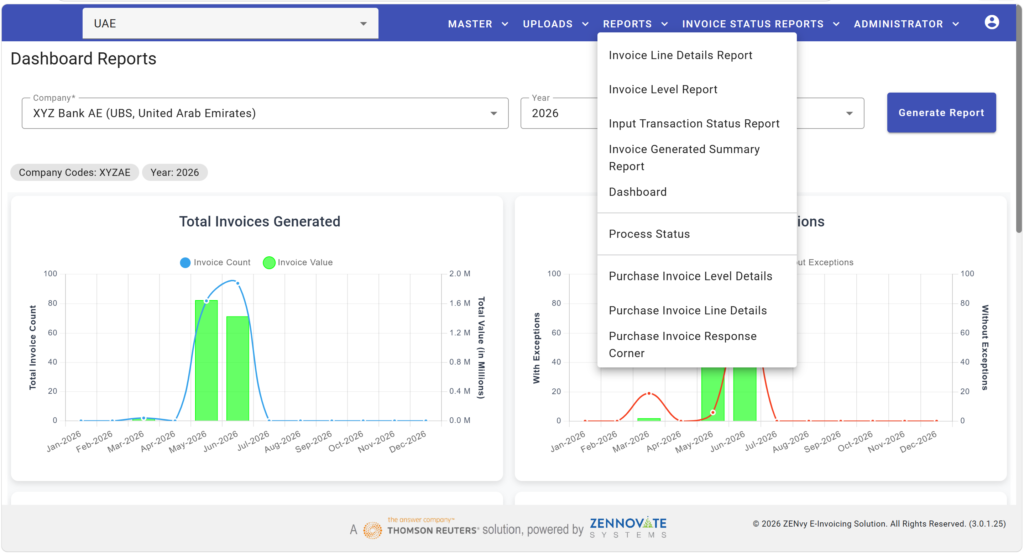Toggle the green Invoice Value legend marker
1024x554 pixels.
point(268,263)
